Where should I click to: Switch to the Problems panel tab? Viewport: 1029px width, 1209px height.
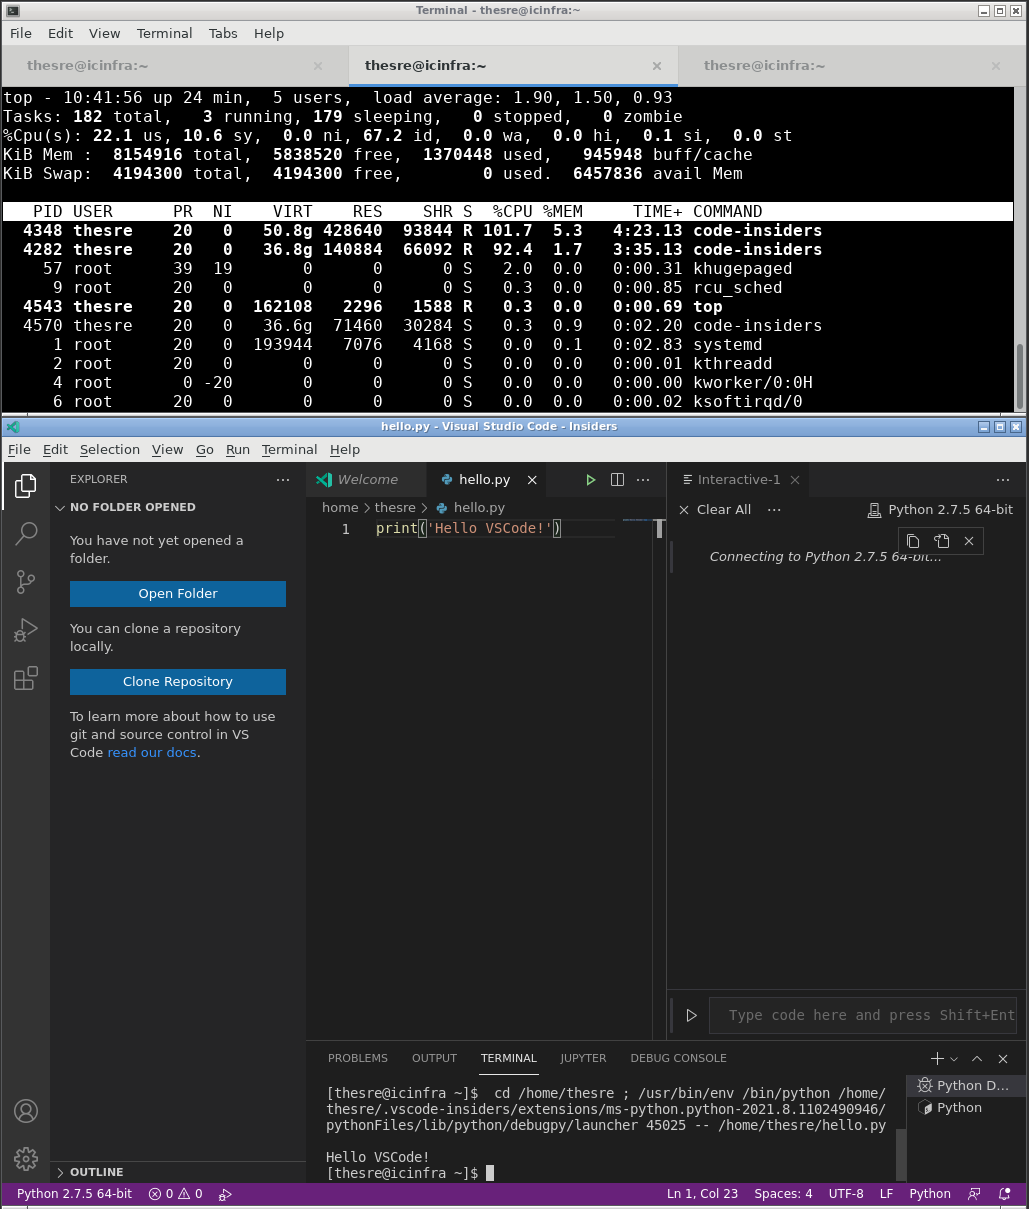[x=358, y=1058]
